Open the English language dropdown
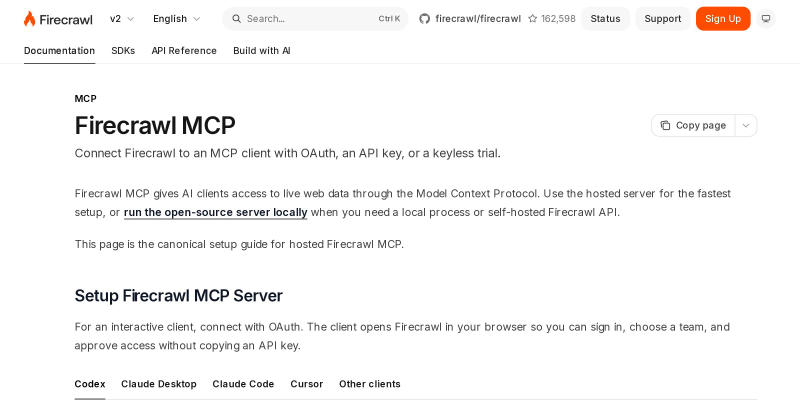 [177, 19]
